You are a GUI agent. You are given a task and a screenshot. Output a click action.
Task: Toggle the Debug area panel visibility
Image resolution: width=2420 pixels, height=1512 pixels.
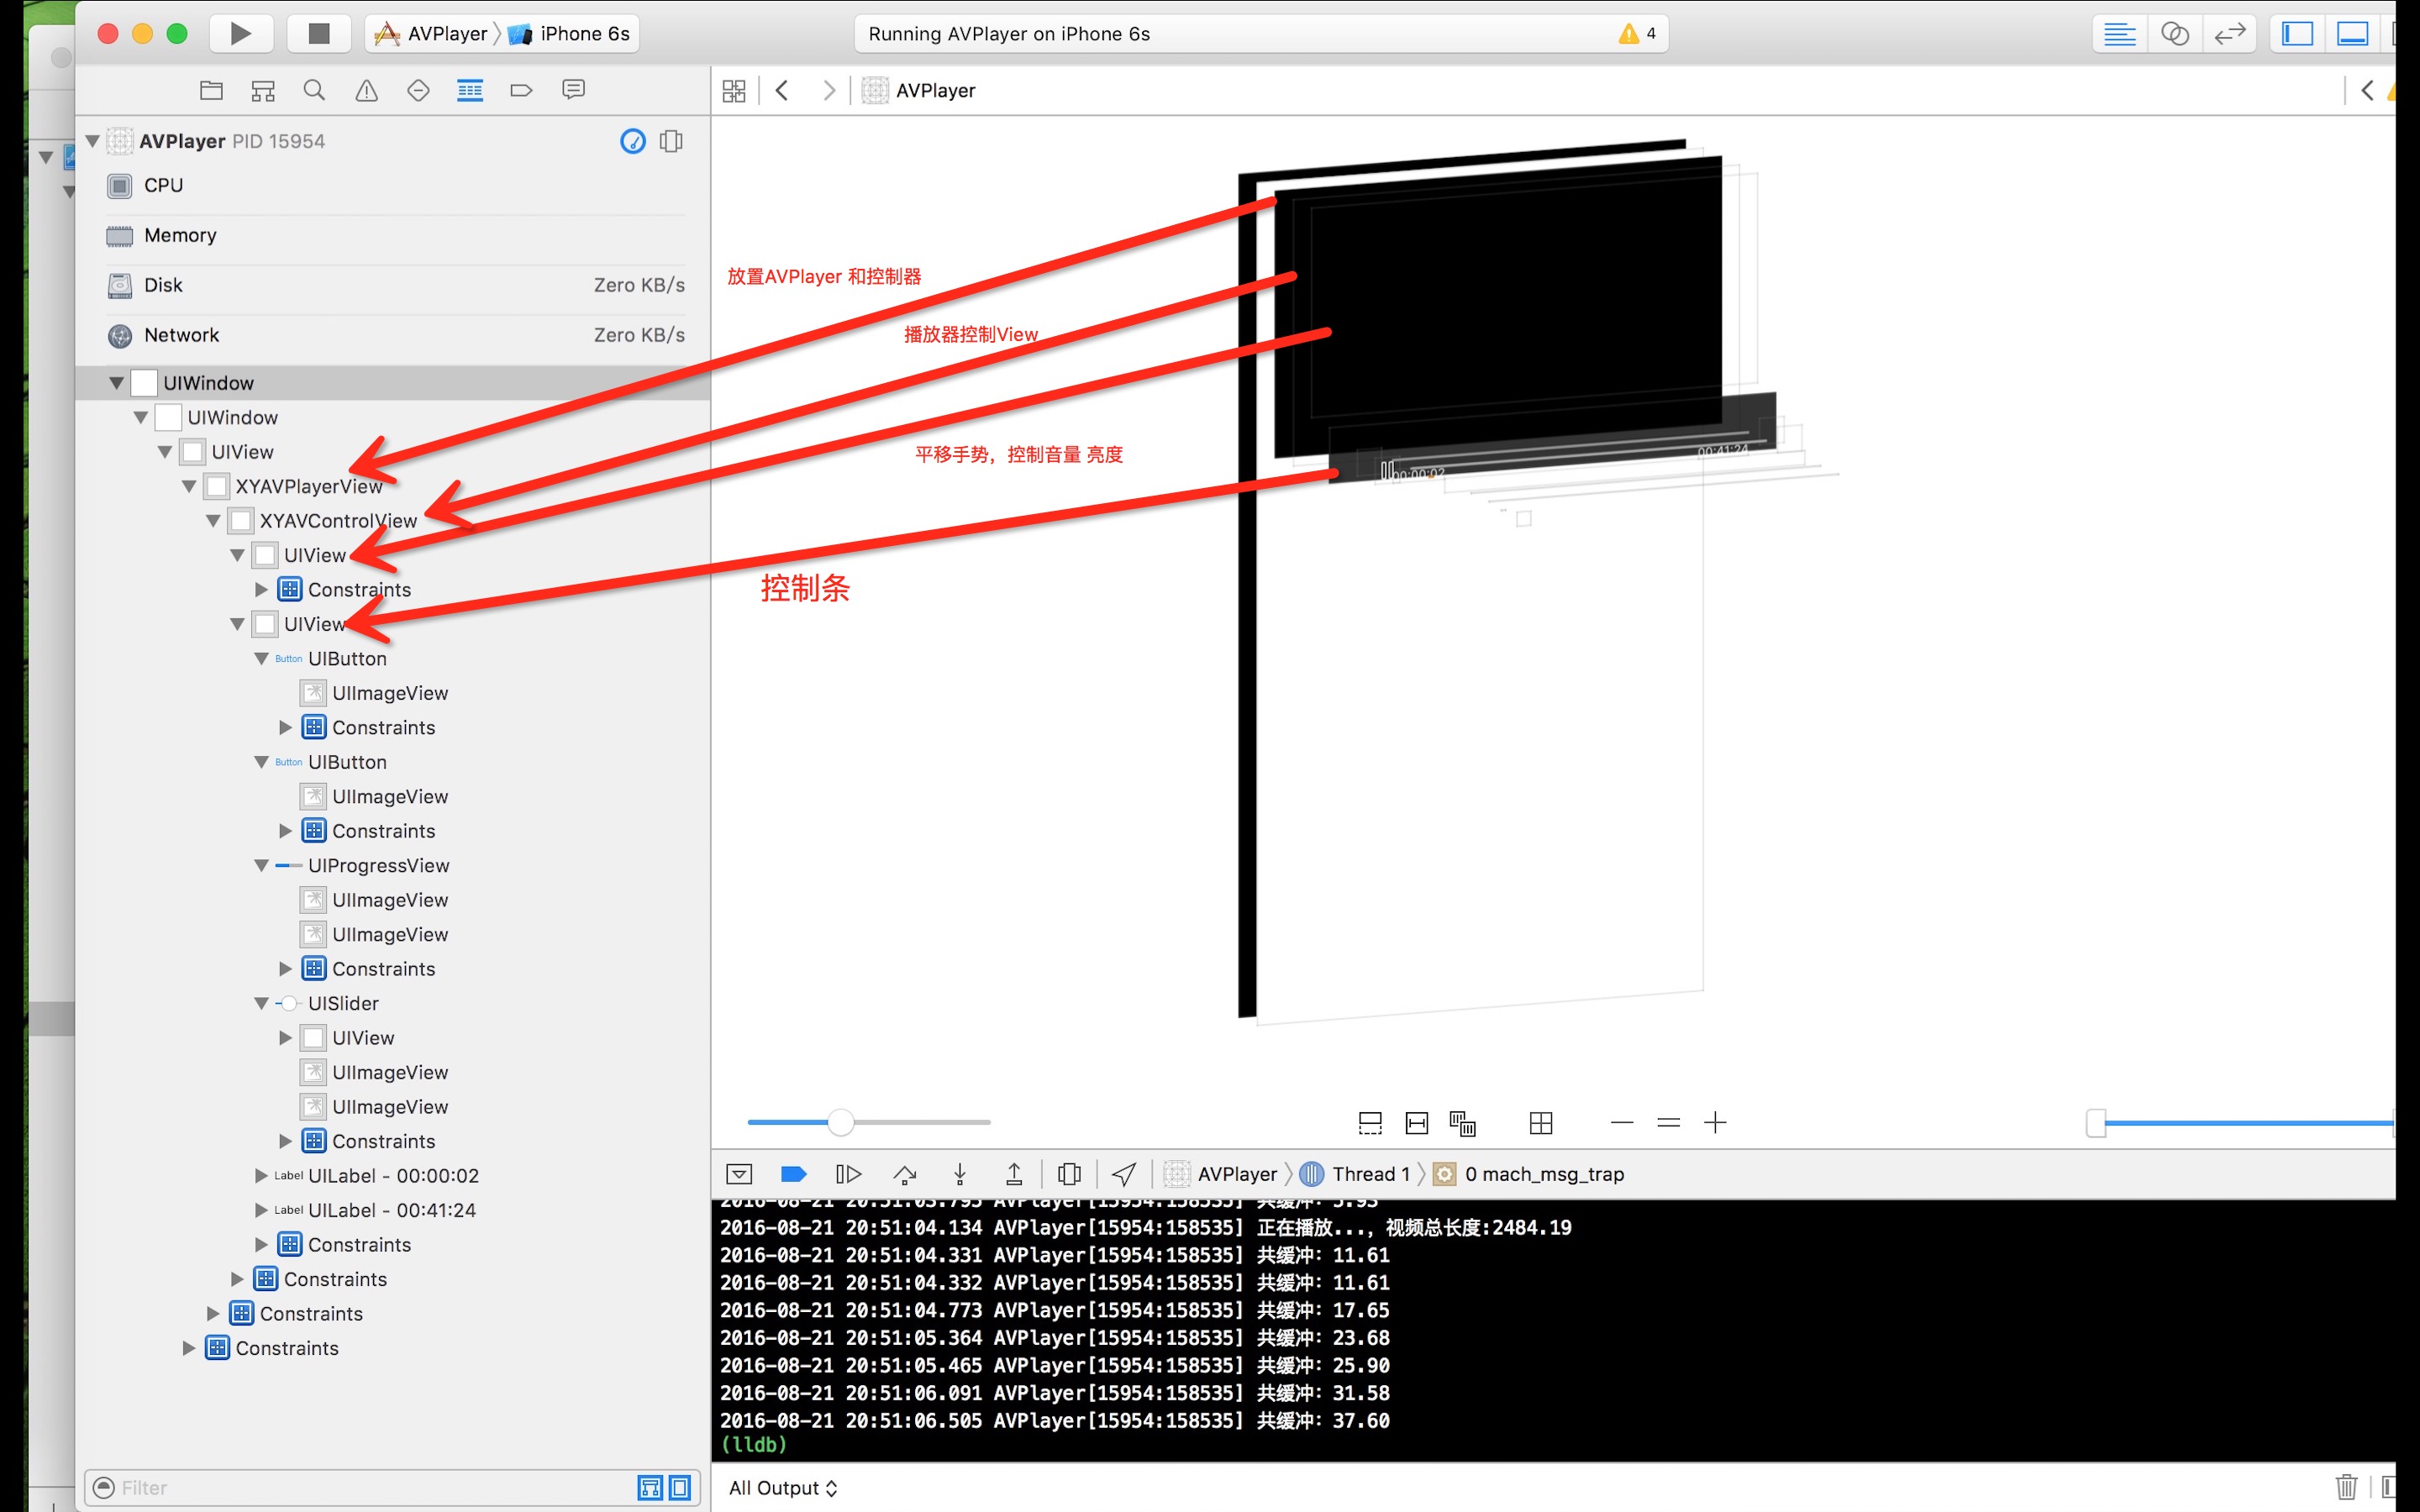coord(2352,34)
